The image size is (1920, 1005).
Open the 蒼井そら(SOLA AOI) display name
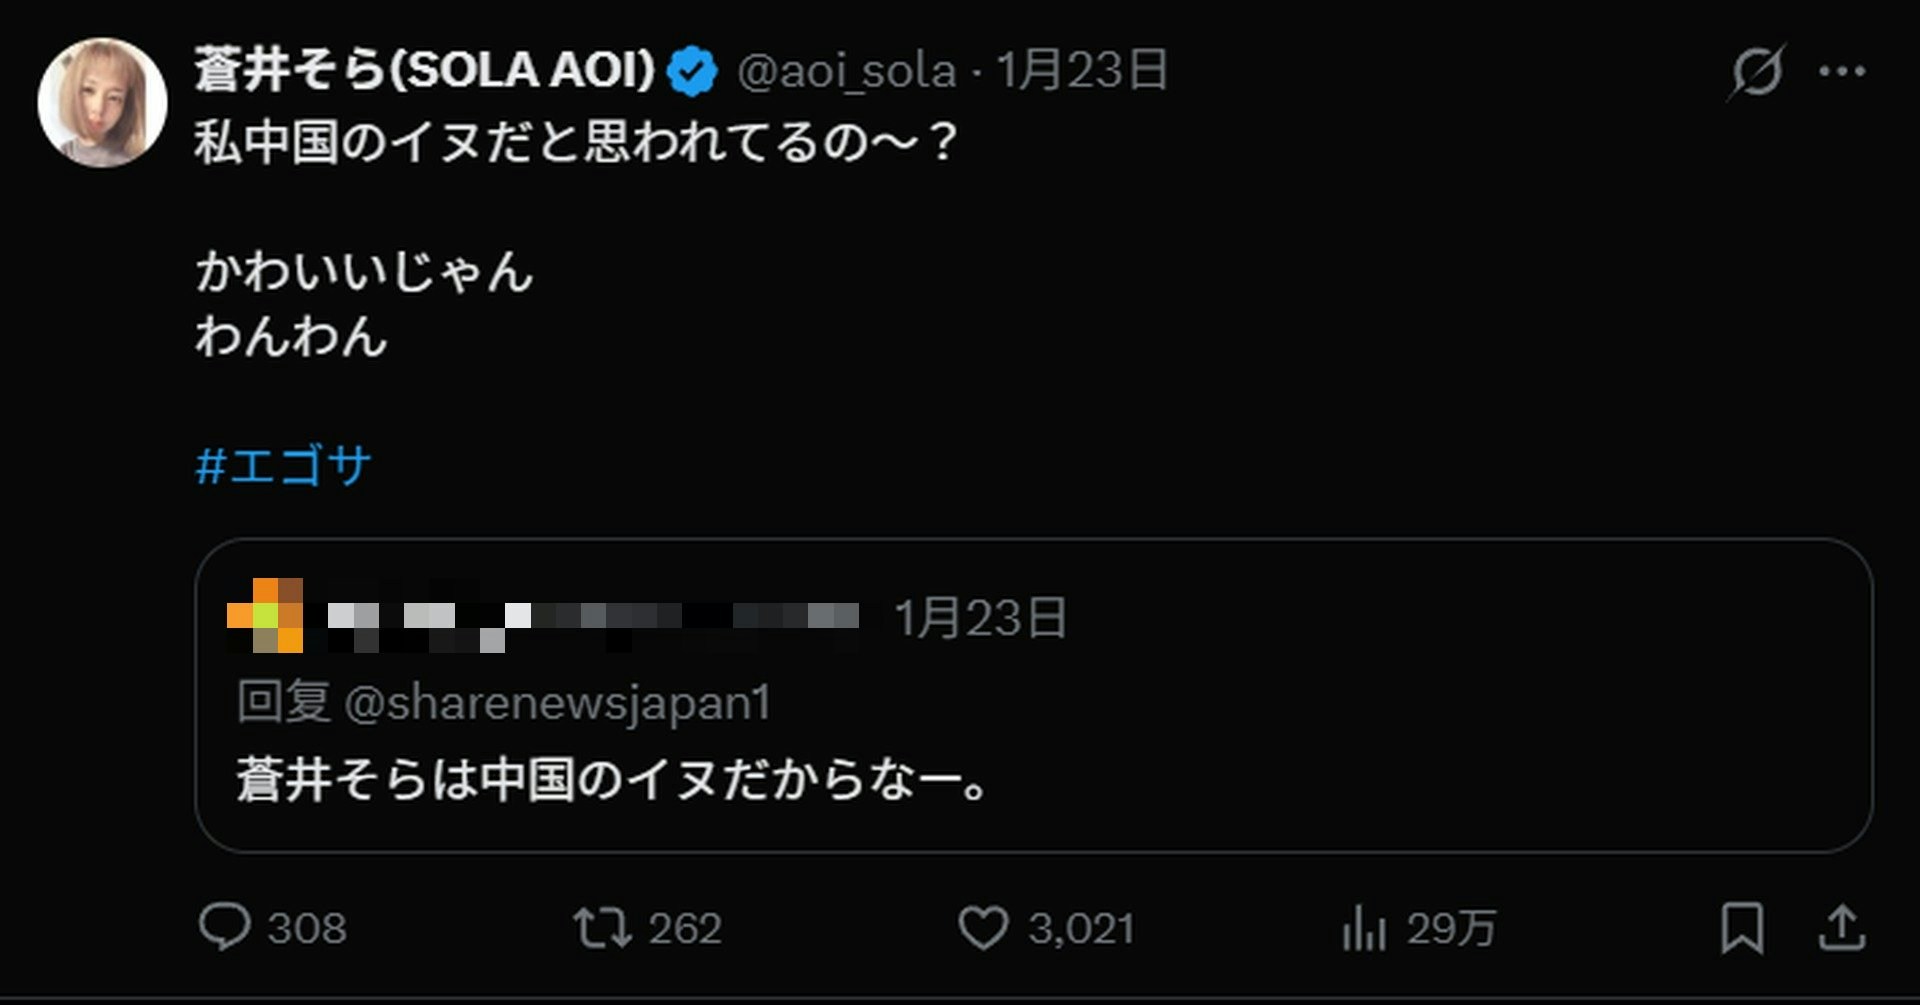[424, 70]
